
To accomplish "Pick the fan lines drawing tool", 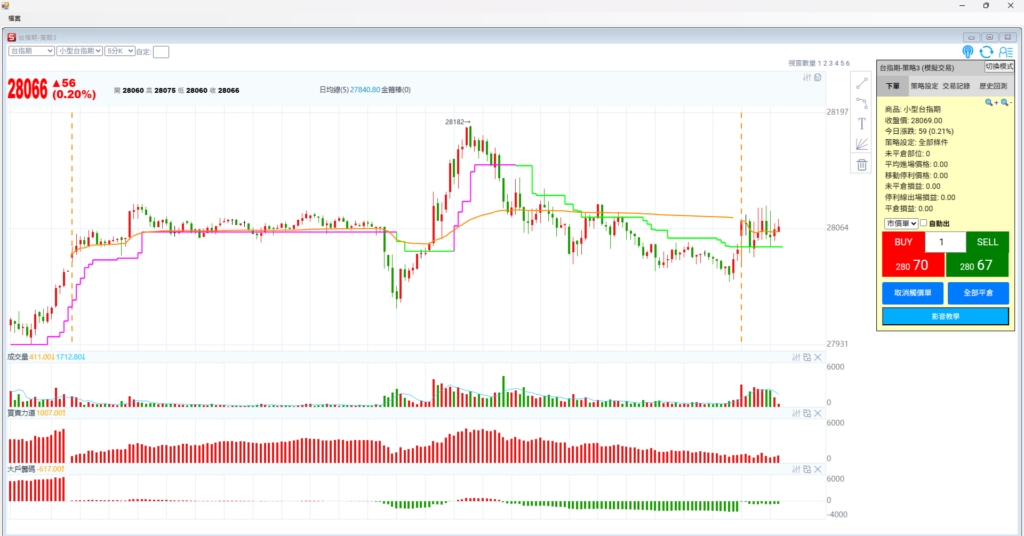I will click(861, 144).
